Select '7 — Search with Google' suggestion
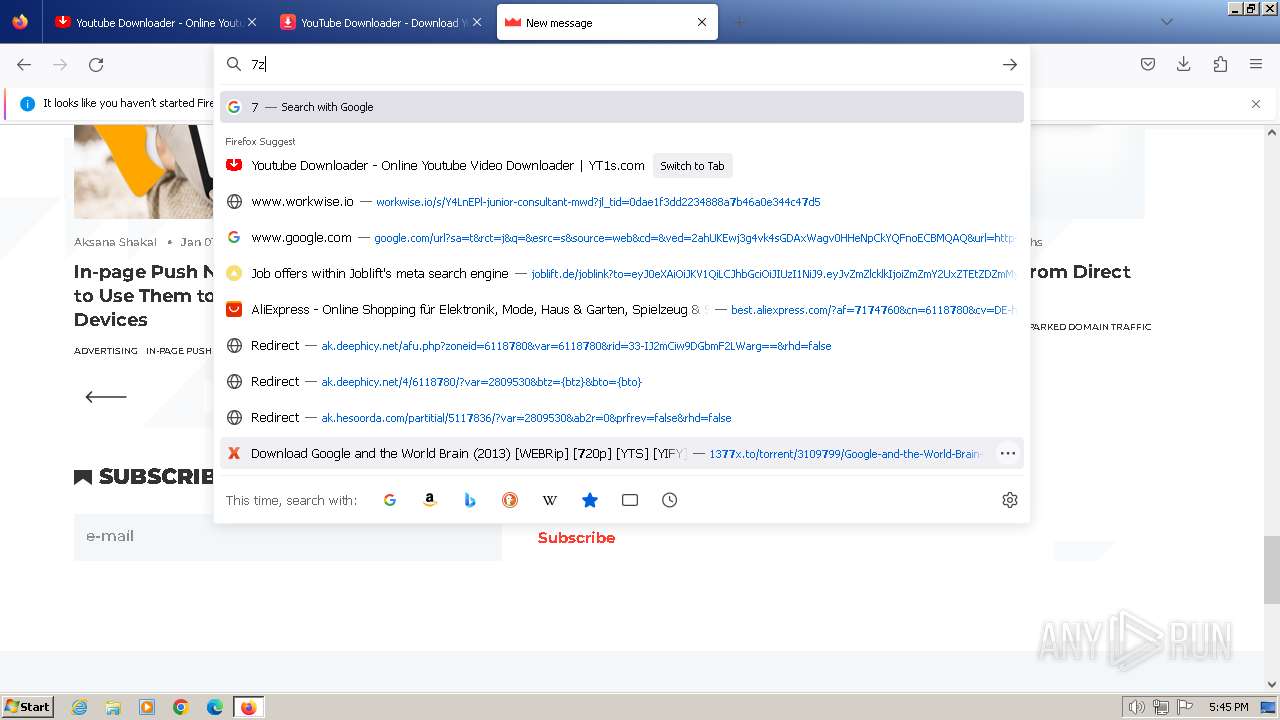 (622, 107)
